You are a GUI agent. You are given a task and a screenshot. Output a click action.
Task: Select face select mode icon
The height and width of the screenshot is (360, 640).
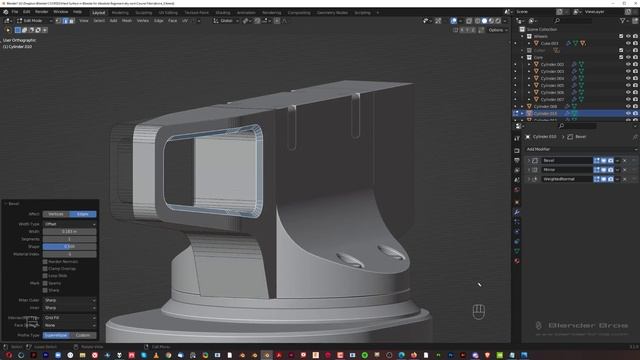pyautogui.click(x=72, y=20)
